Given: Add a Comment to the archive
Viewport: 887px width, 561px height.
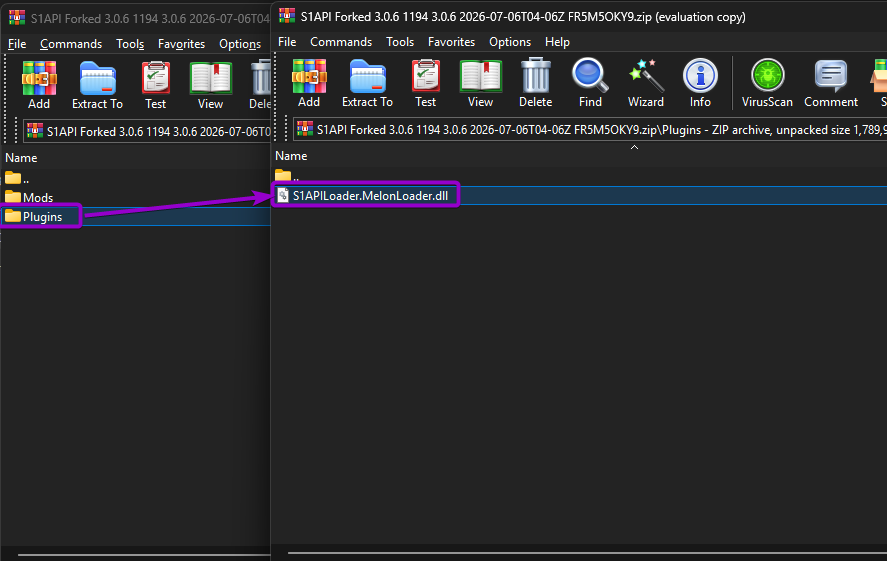Looking at the screenshot, I should click(x=831, y=83).
